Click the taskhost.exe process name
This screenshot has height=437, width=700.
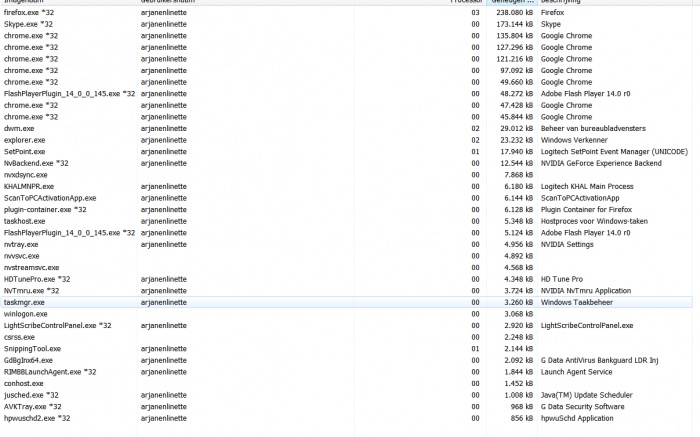(x=25, y=221)
